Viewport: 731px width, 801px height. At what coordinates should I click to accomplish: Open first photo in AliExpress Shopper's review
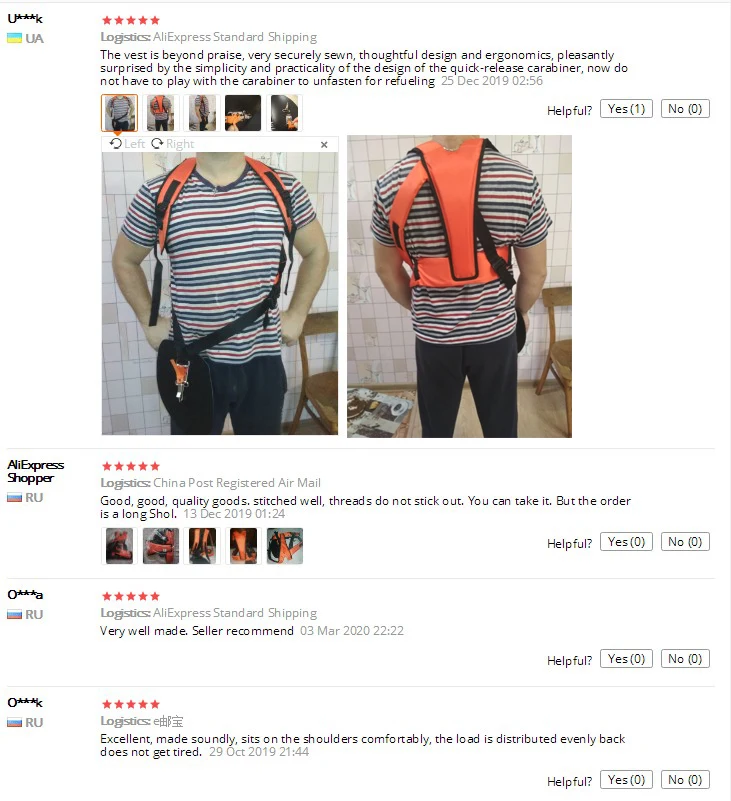120,546
